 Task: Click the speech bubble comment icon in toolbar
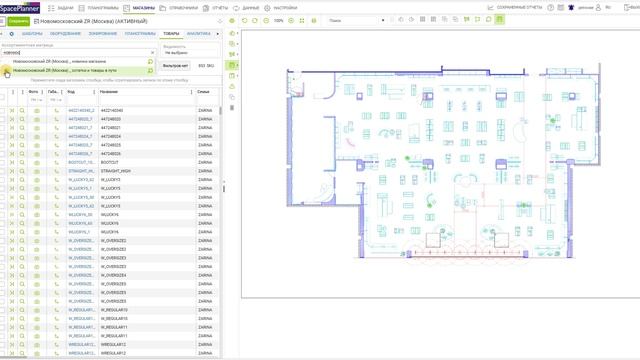pyautogui.click(x=489, y=20)
